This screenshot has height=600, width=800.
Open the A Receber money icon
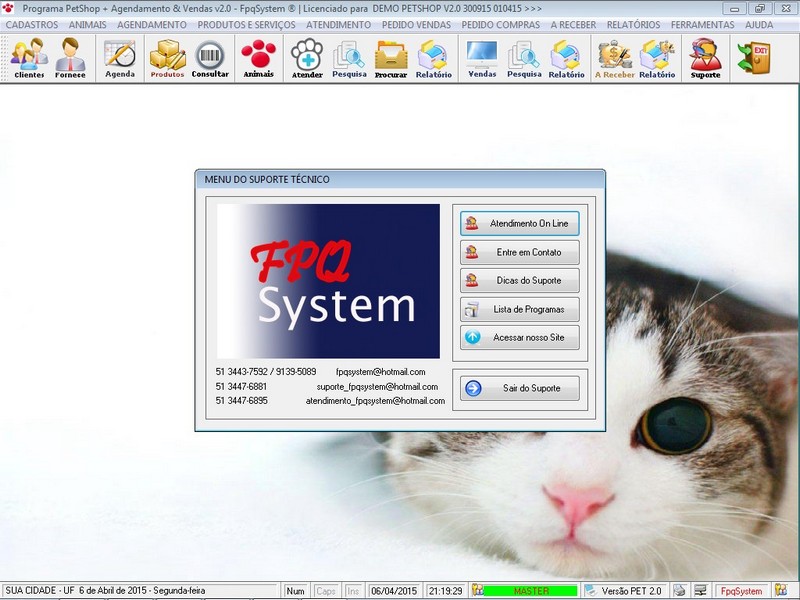coord(615,58)
